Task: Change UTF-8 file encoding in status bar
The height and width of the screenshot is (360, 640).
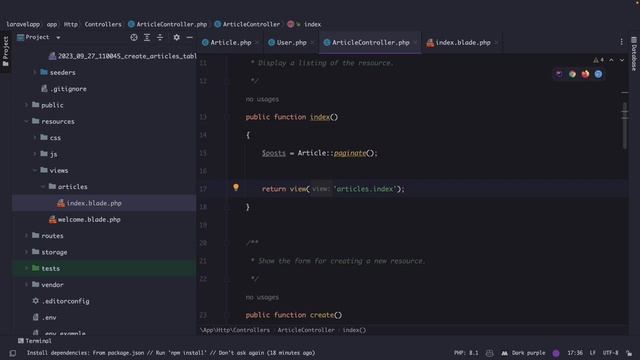Action: [x=610, y=353]
